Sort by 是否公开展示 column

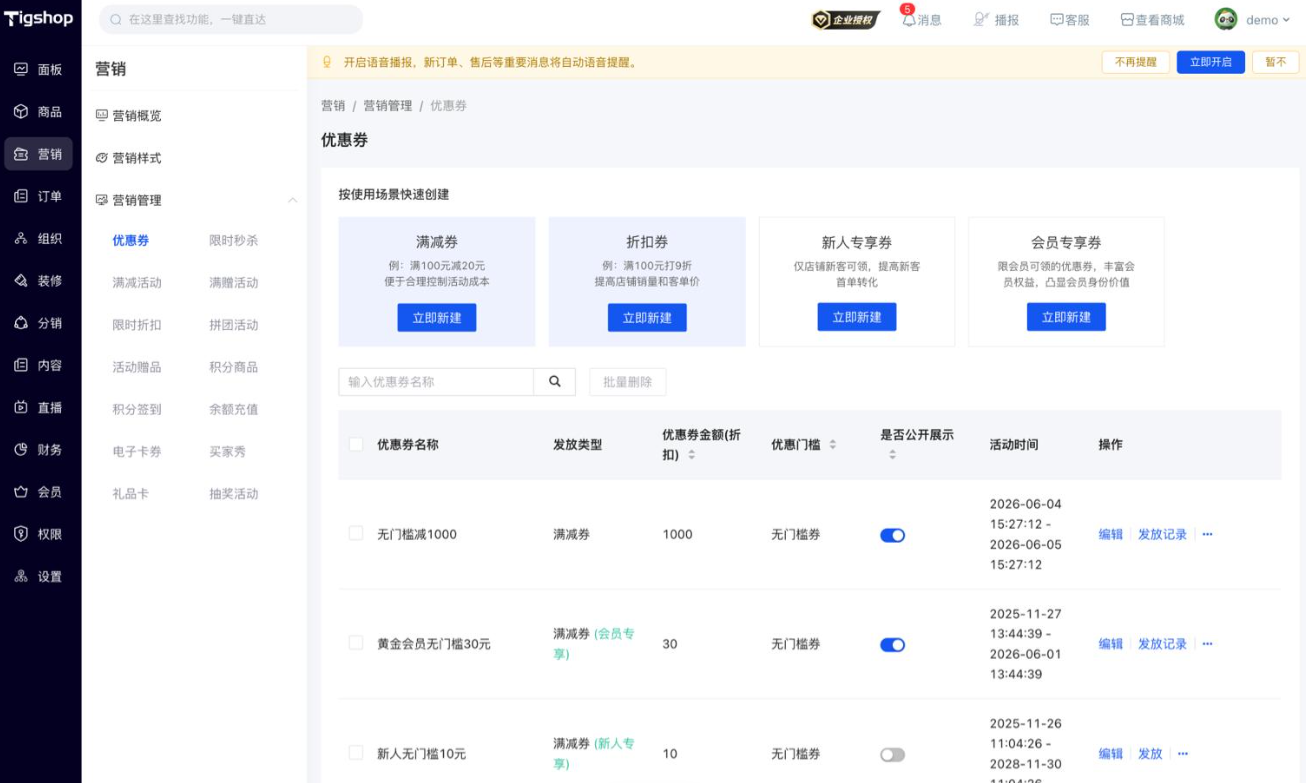pos(892,455)
